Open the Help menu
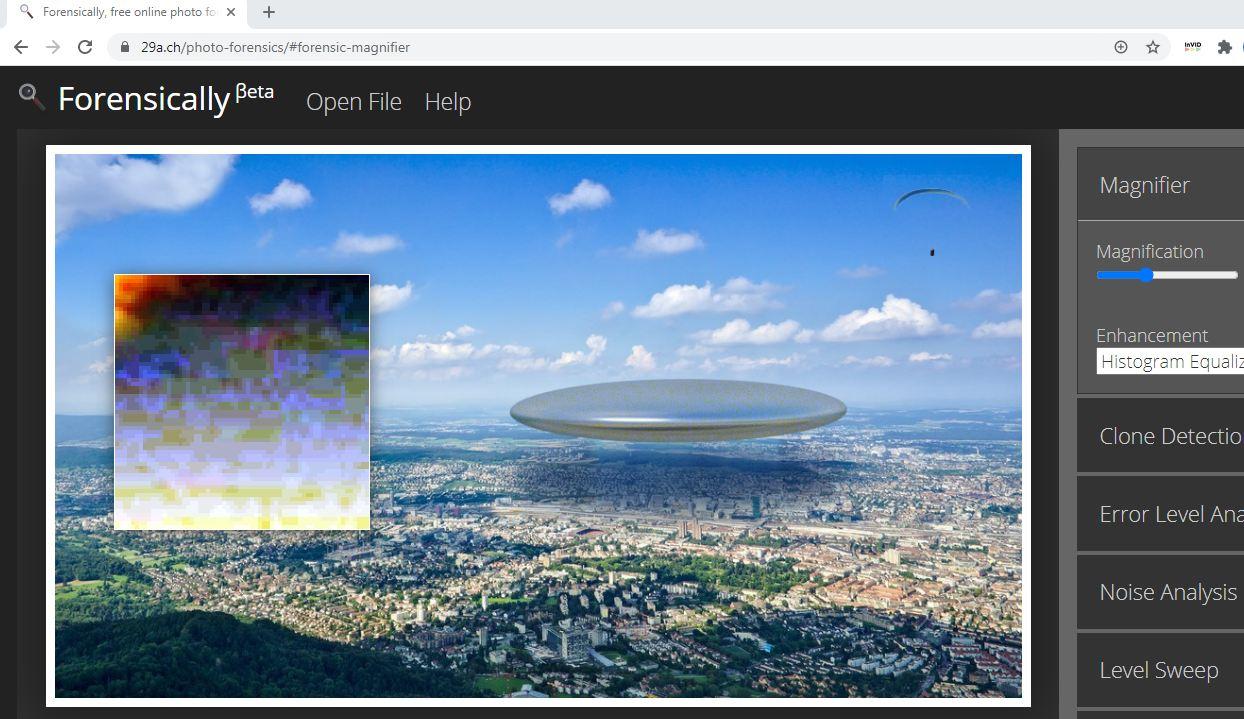Viewport: 1244px width, 719px height. pos(447,101)
